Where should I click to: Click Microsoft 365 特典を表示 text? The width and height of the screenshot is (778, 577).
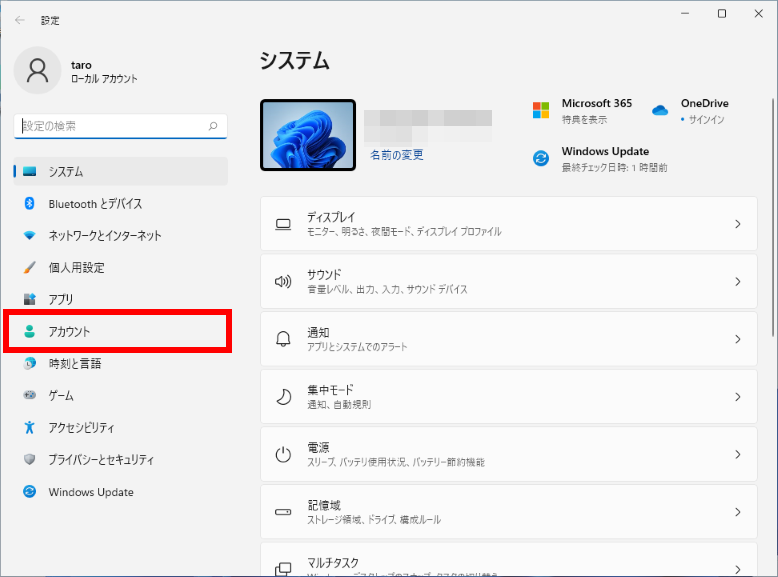point(584,120)
